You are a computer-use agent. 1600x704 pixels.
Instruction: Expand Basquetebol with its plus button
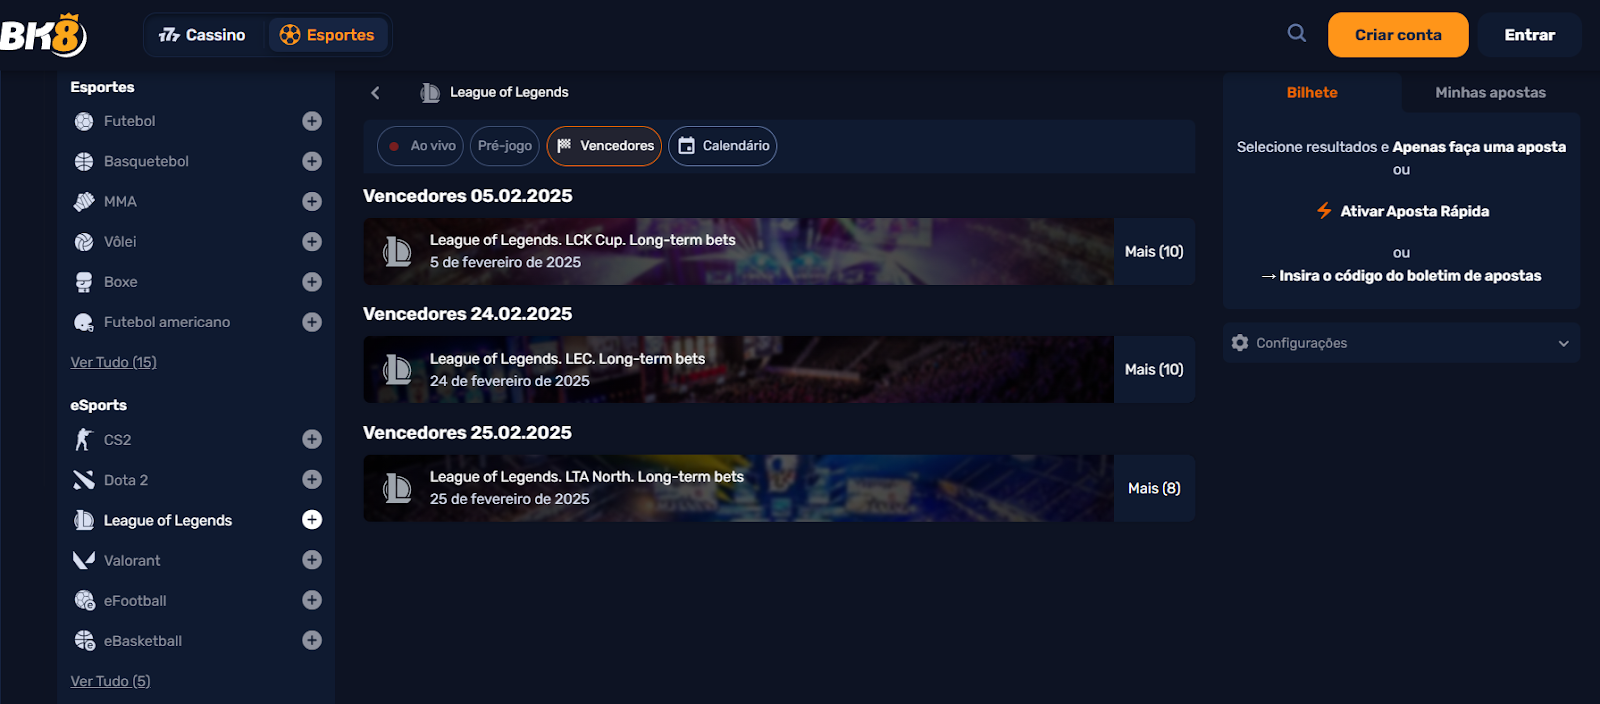click(312, 161)
